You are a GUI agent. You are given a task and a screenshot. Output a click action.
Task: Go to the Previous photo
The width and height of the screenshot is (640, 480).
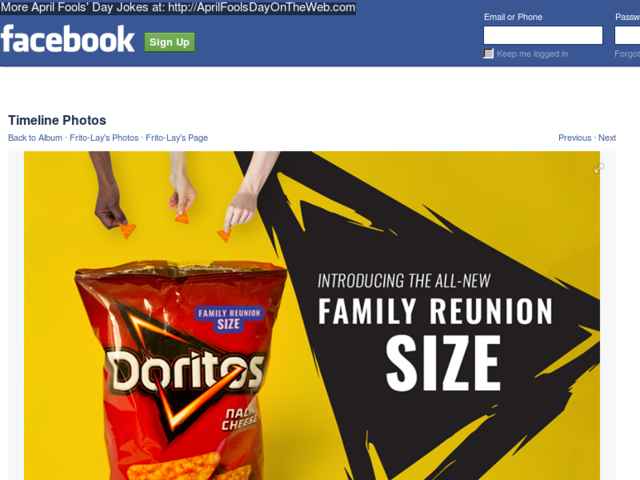point(575,138)
